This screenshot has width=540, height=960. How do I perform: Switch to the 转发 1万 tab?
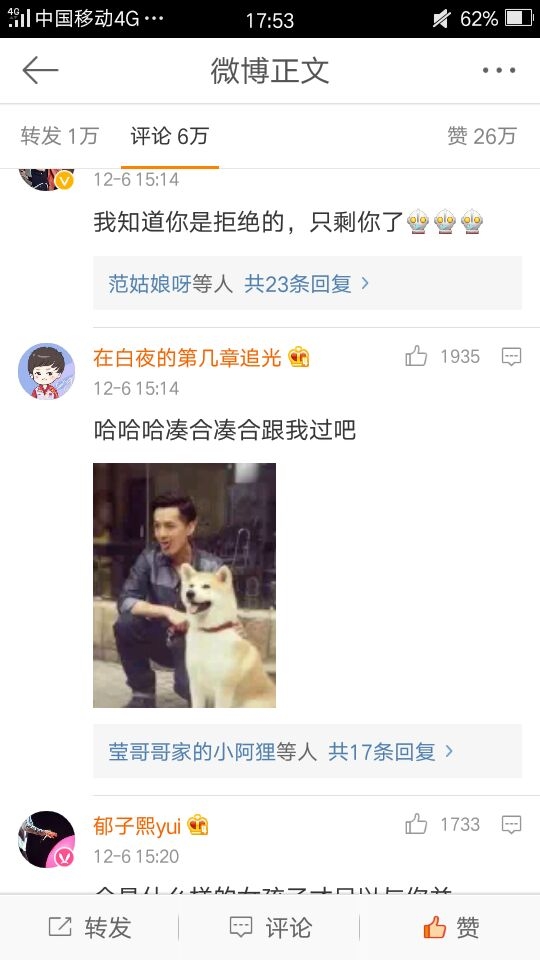pyautogui.click(x=59, y=136)
